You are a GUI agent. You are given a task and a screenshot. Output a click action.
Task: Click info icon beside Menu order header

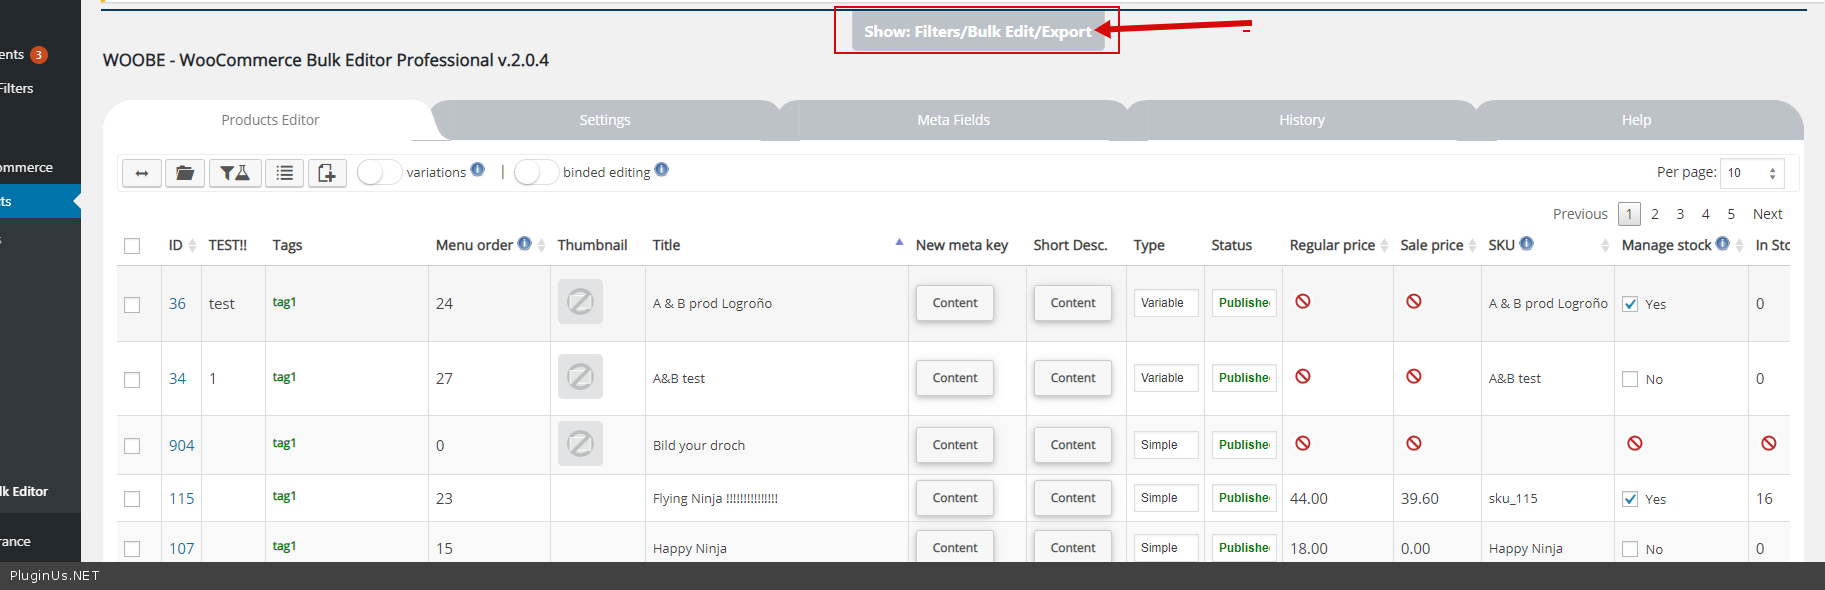(524, 243)
